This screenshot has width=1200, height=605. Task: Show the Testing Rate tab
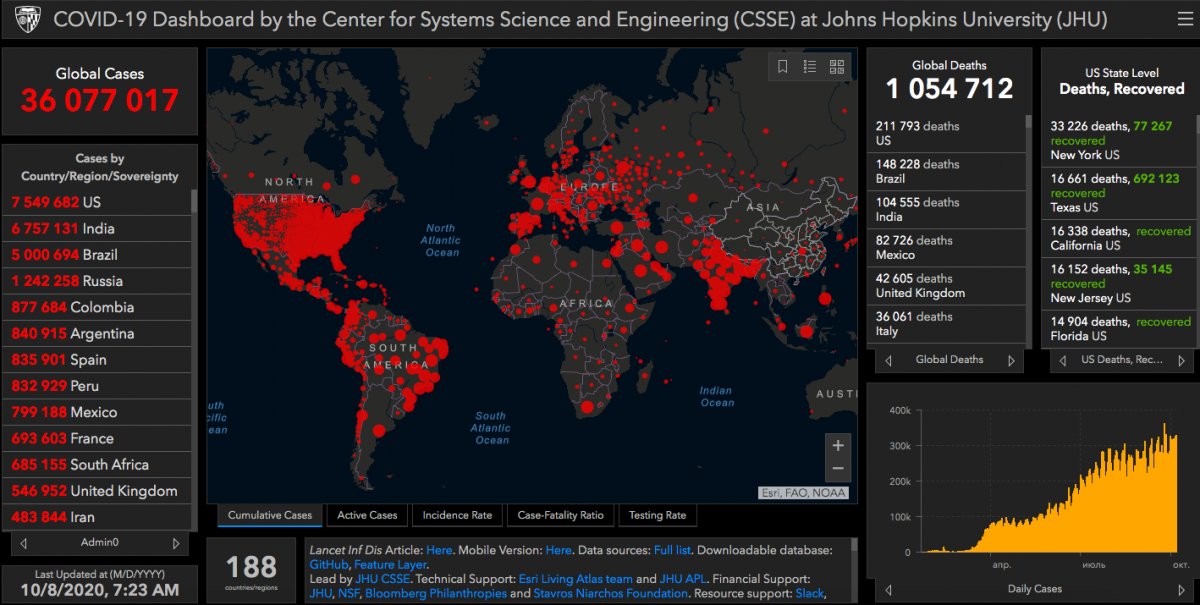pos(657,515)
